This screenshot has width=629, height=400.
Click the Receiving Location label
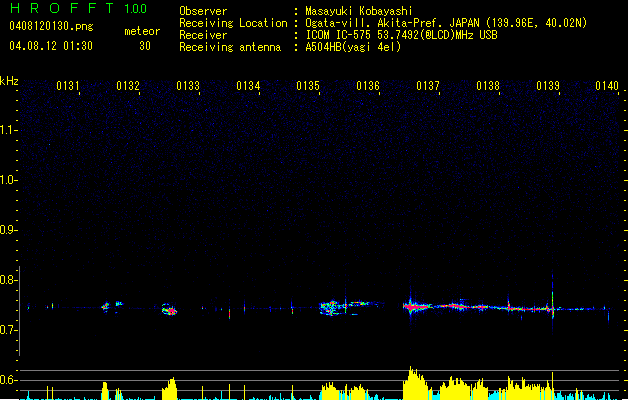[x=233, y=23]
